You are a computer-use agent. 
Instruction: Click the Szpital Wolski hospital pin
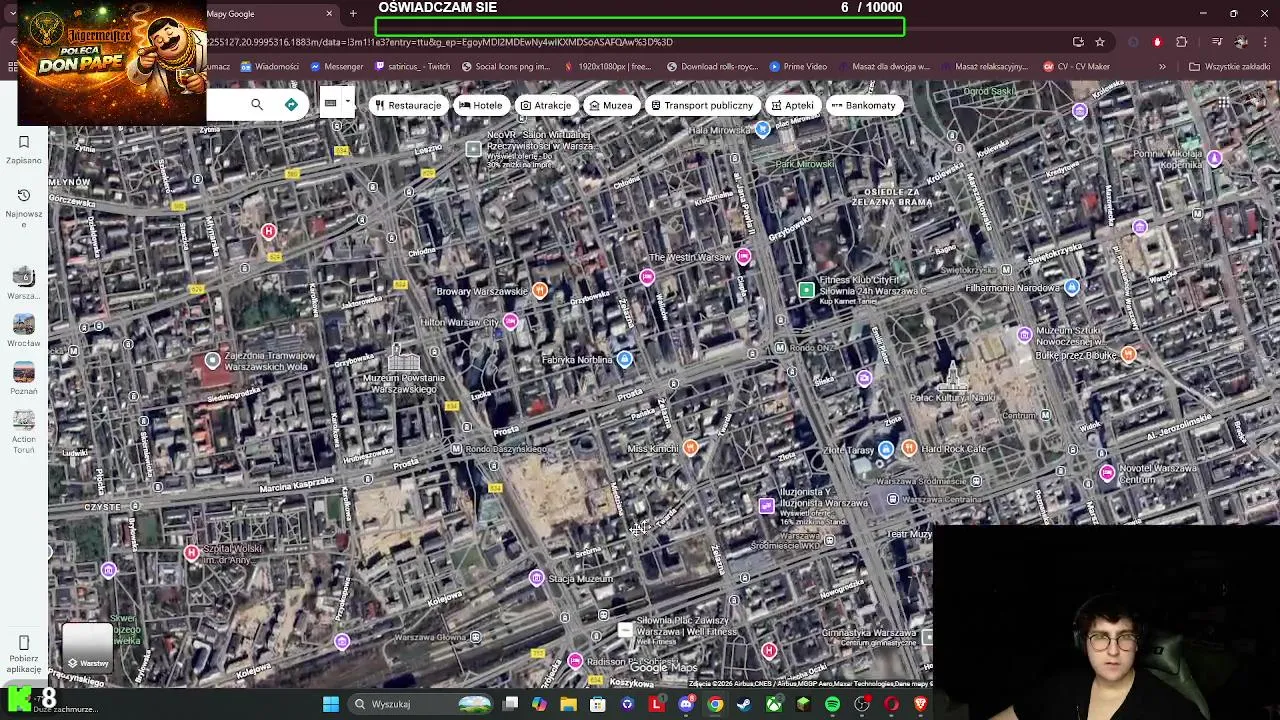pos(192,552)
